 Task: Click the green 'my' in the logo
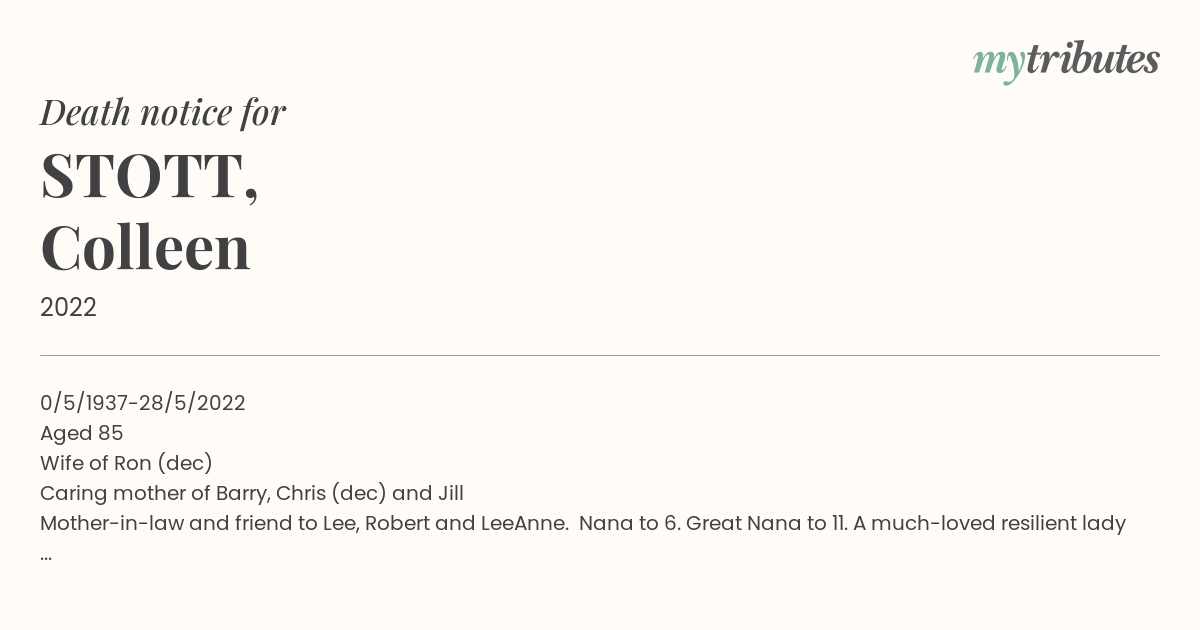(x=998, y=64)
